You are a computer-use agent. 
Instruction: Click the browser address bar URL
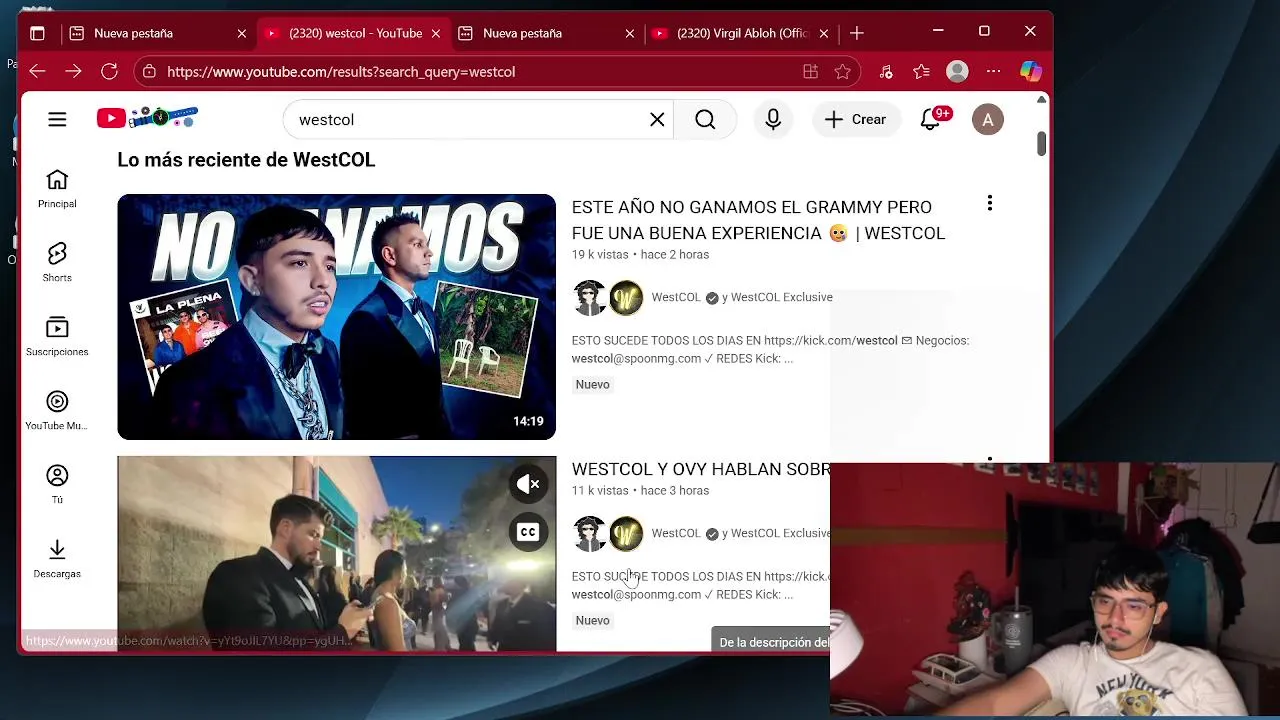pos(341,72)
